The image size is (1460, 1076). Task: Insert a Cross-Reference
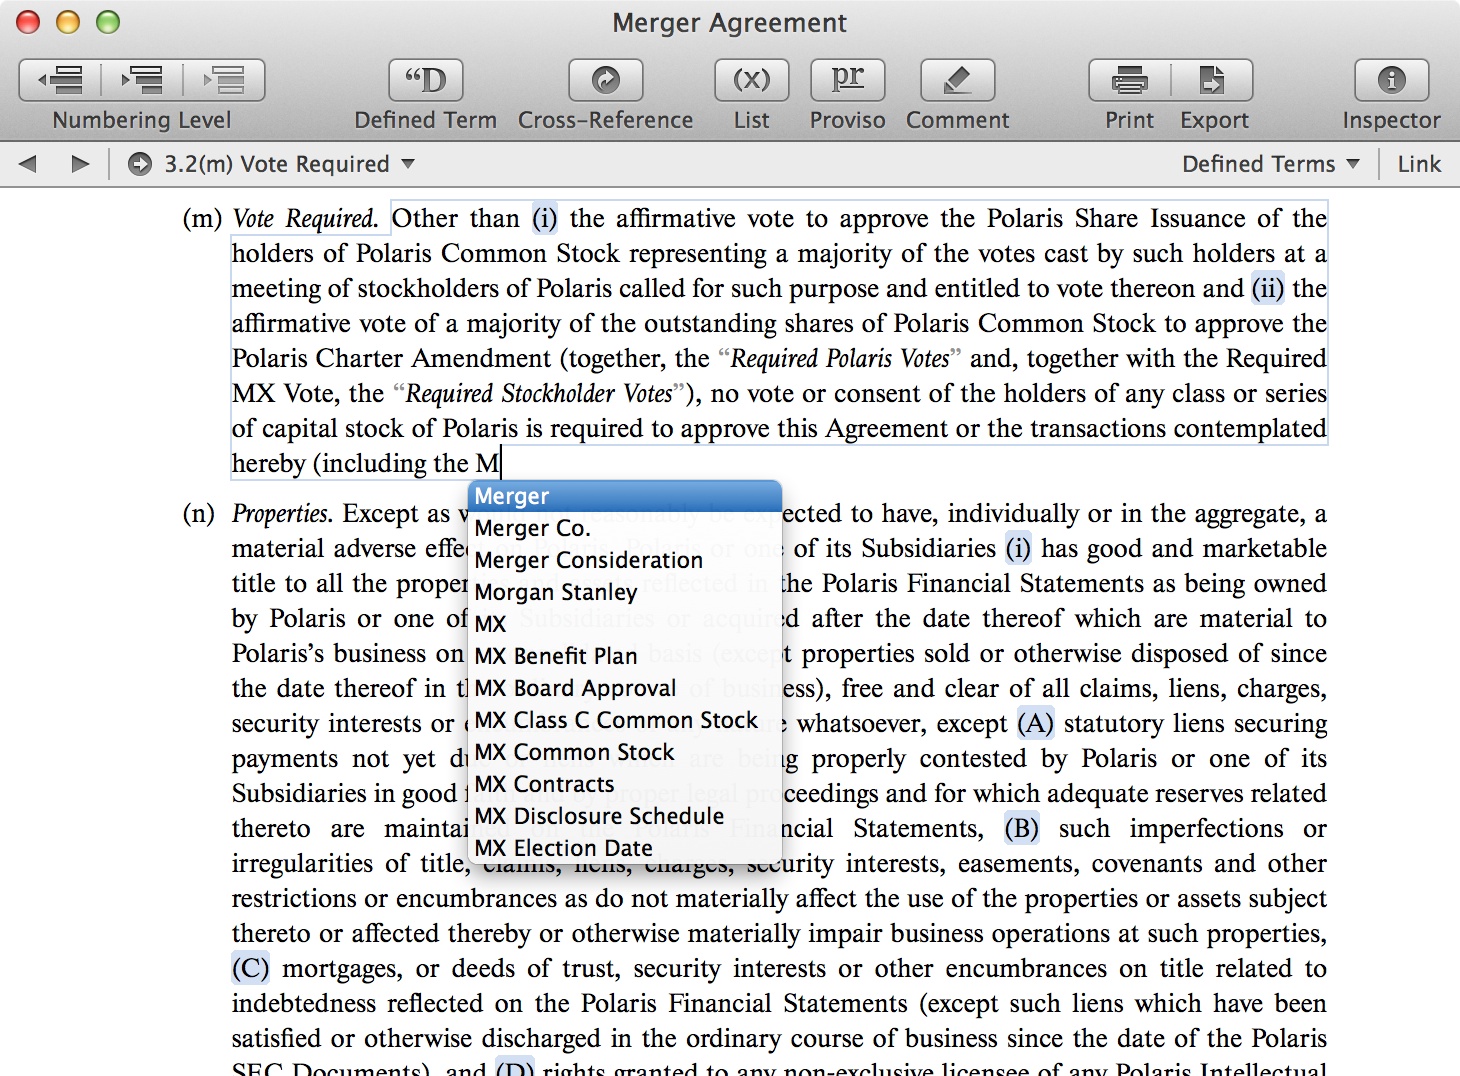tap(605, 80)
